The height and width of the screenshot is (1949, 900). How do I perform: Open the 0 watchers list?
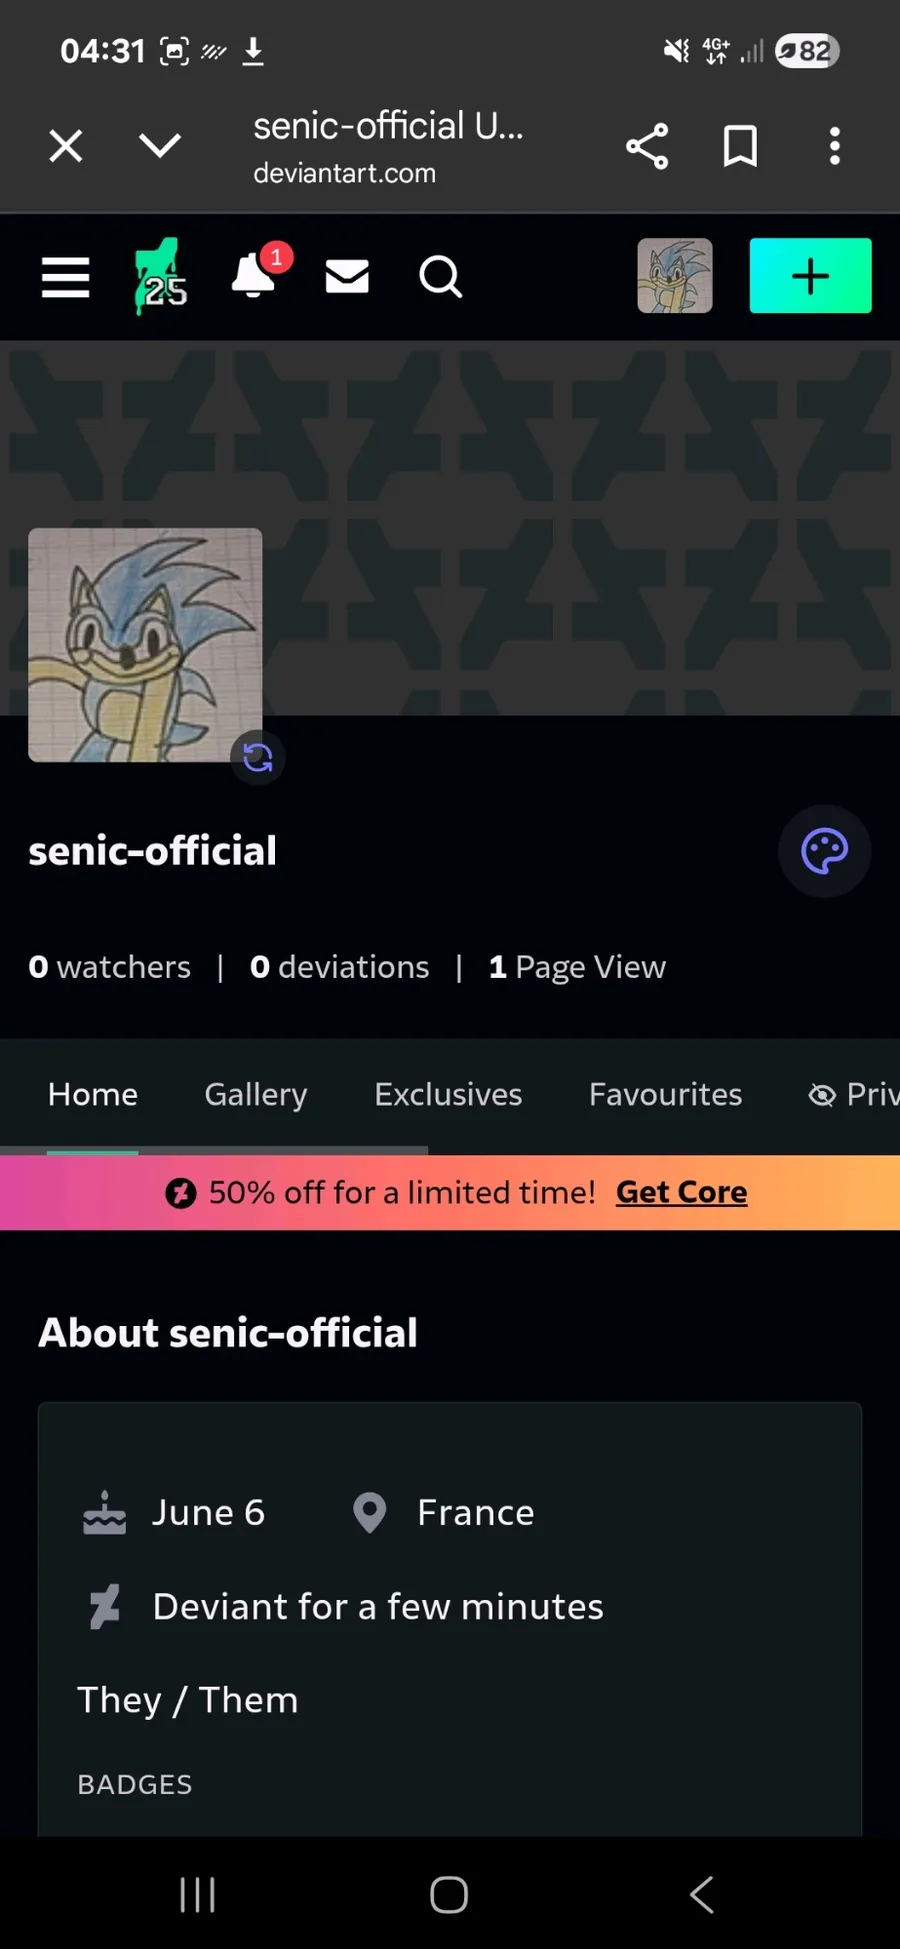(110, 967)
